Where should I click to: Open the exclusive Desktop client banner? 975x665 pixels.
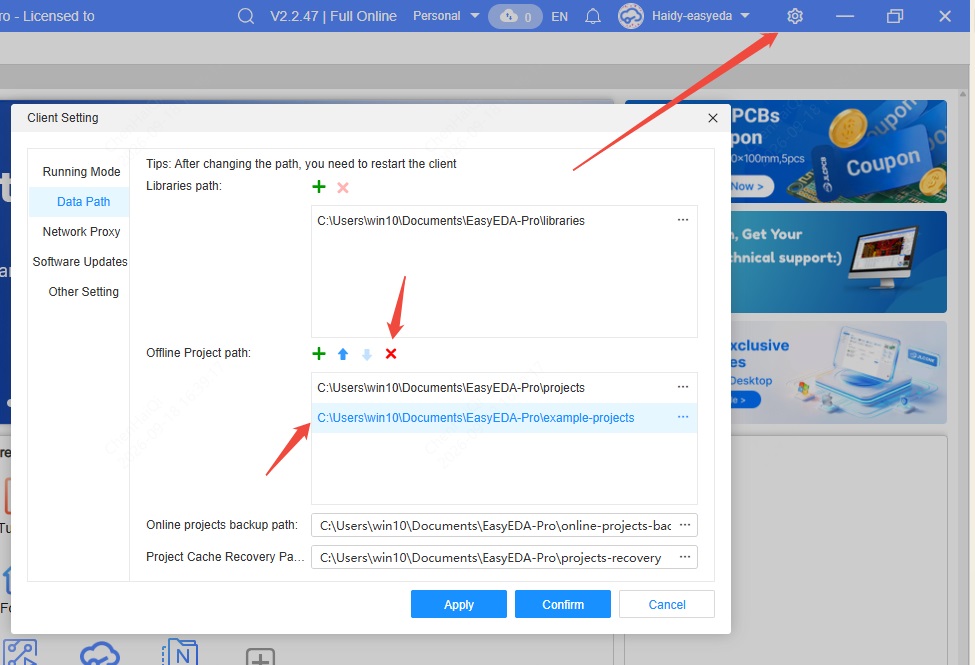click(x=839, y=372)
